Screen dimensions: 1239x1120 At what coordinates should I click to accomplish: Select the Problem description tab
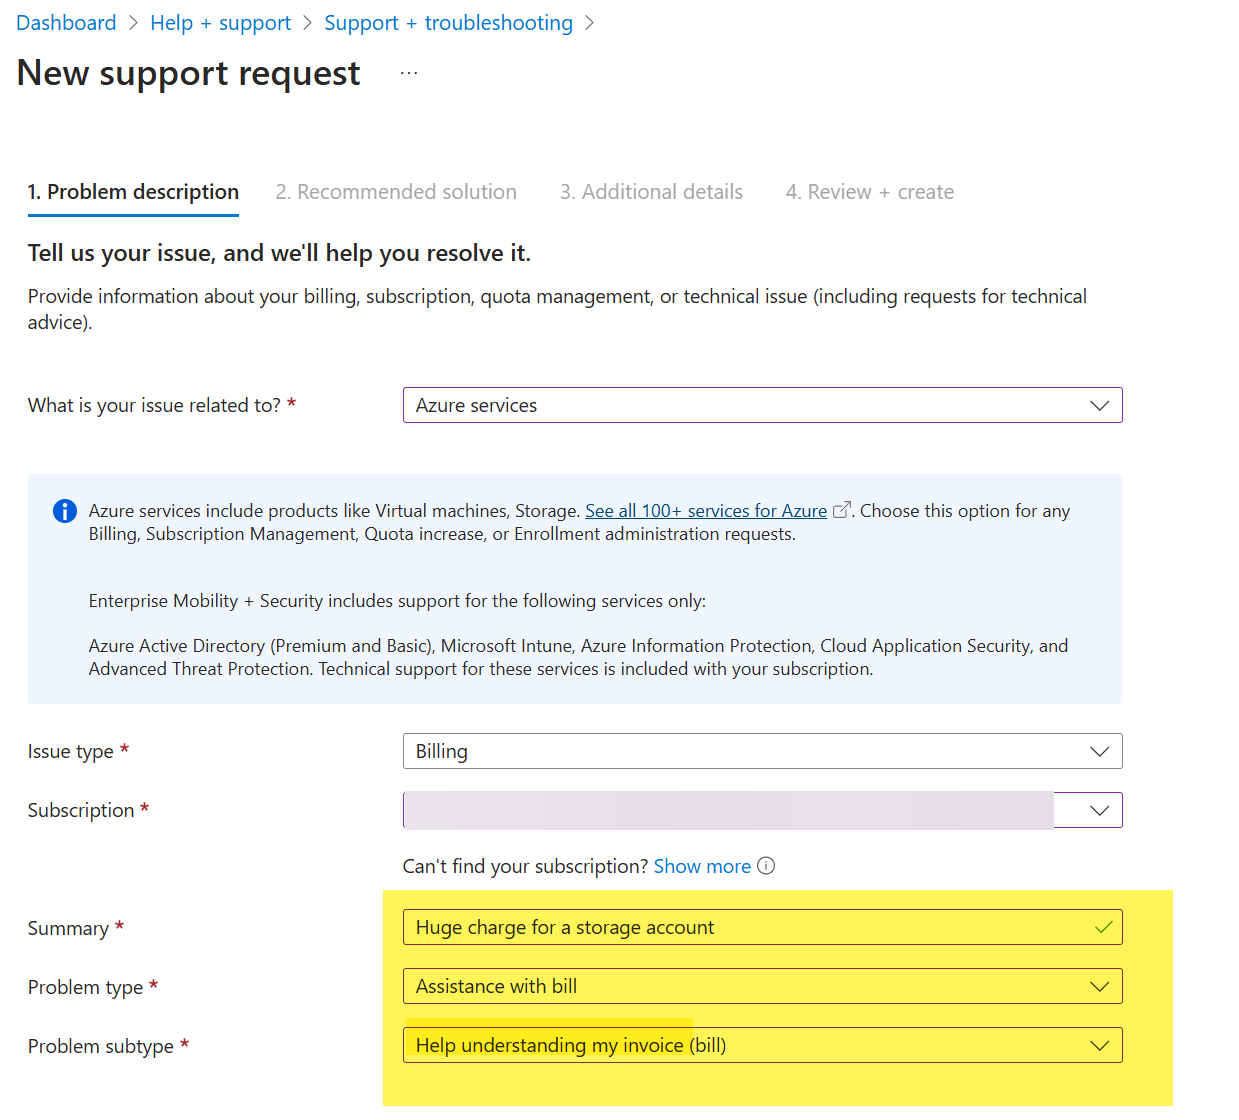(x=133, y=192)
